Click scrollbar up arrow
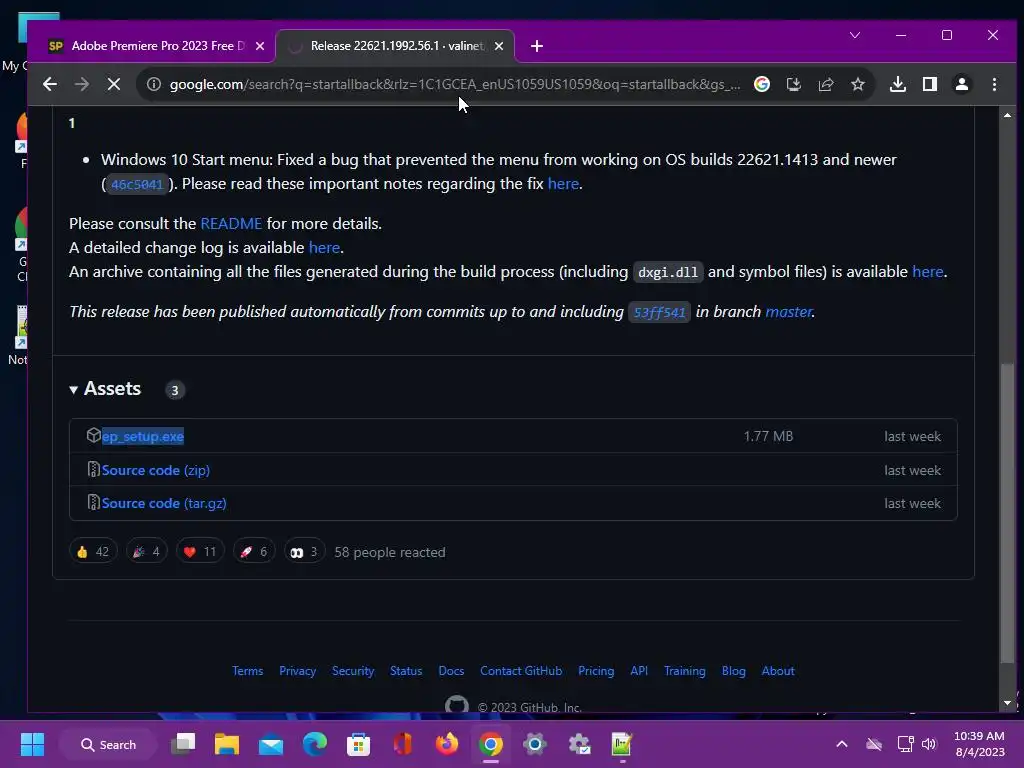Image resolution: width=1024 pixels, height=768 pixels. [x=1007, y=115]
